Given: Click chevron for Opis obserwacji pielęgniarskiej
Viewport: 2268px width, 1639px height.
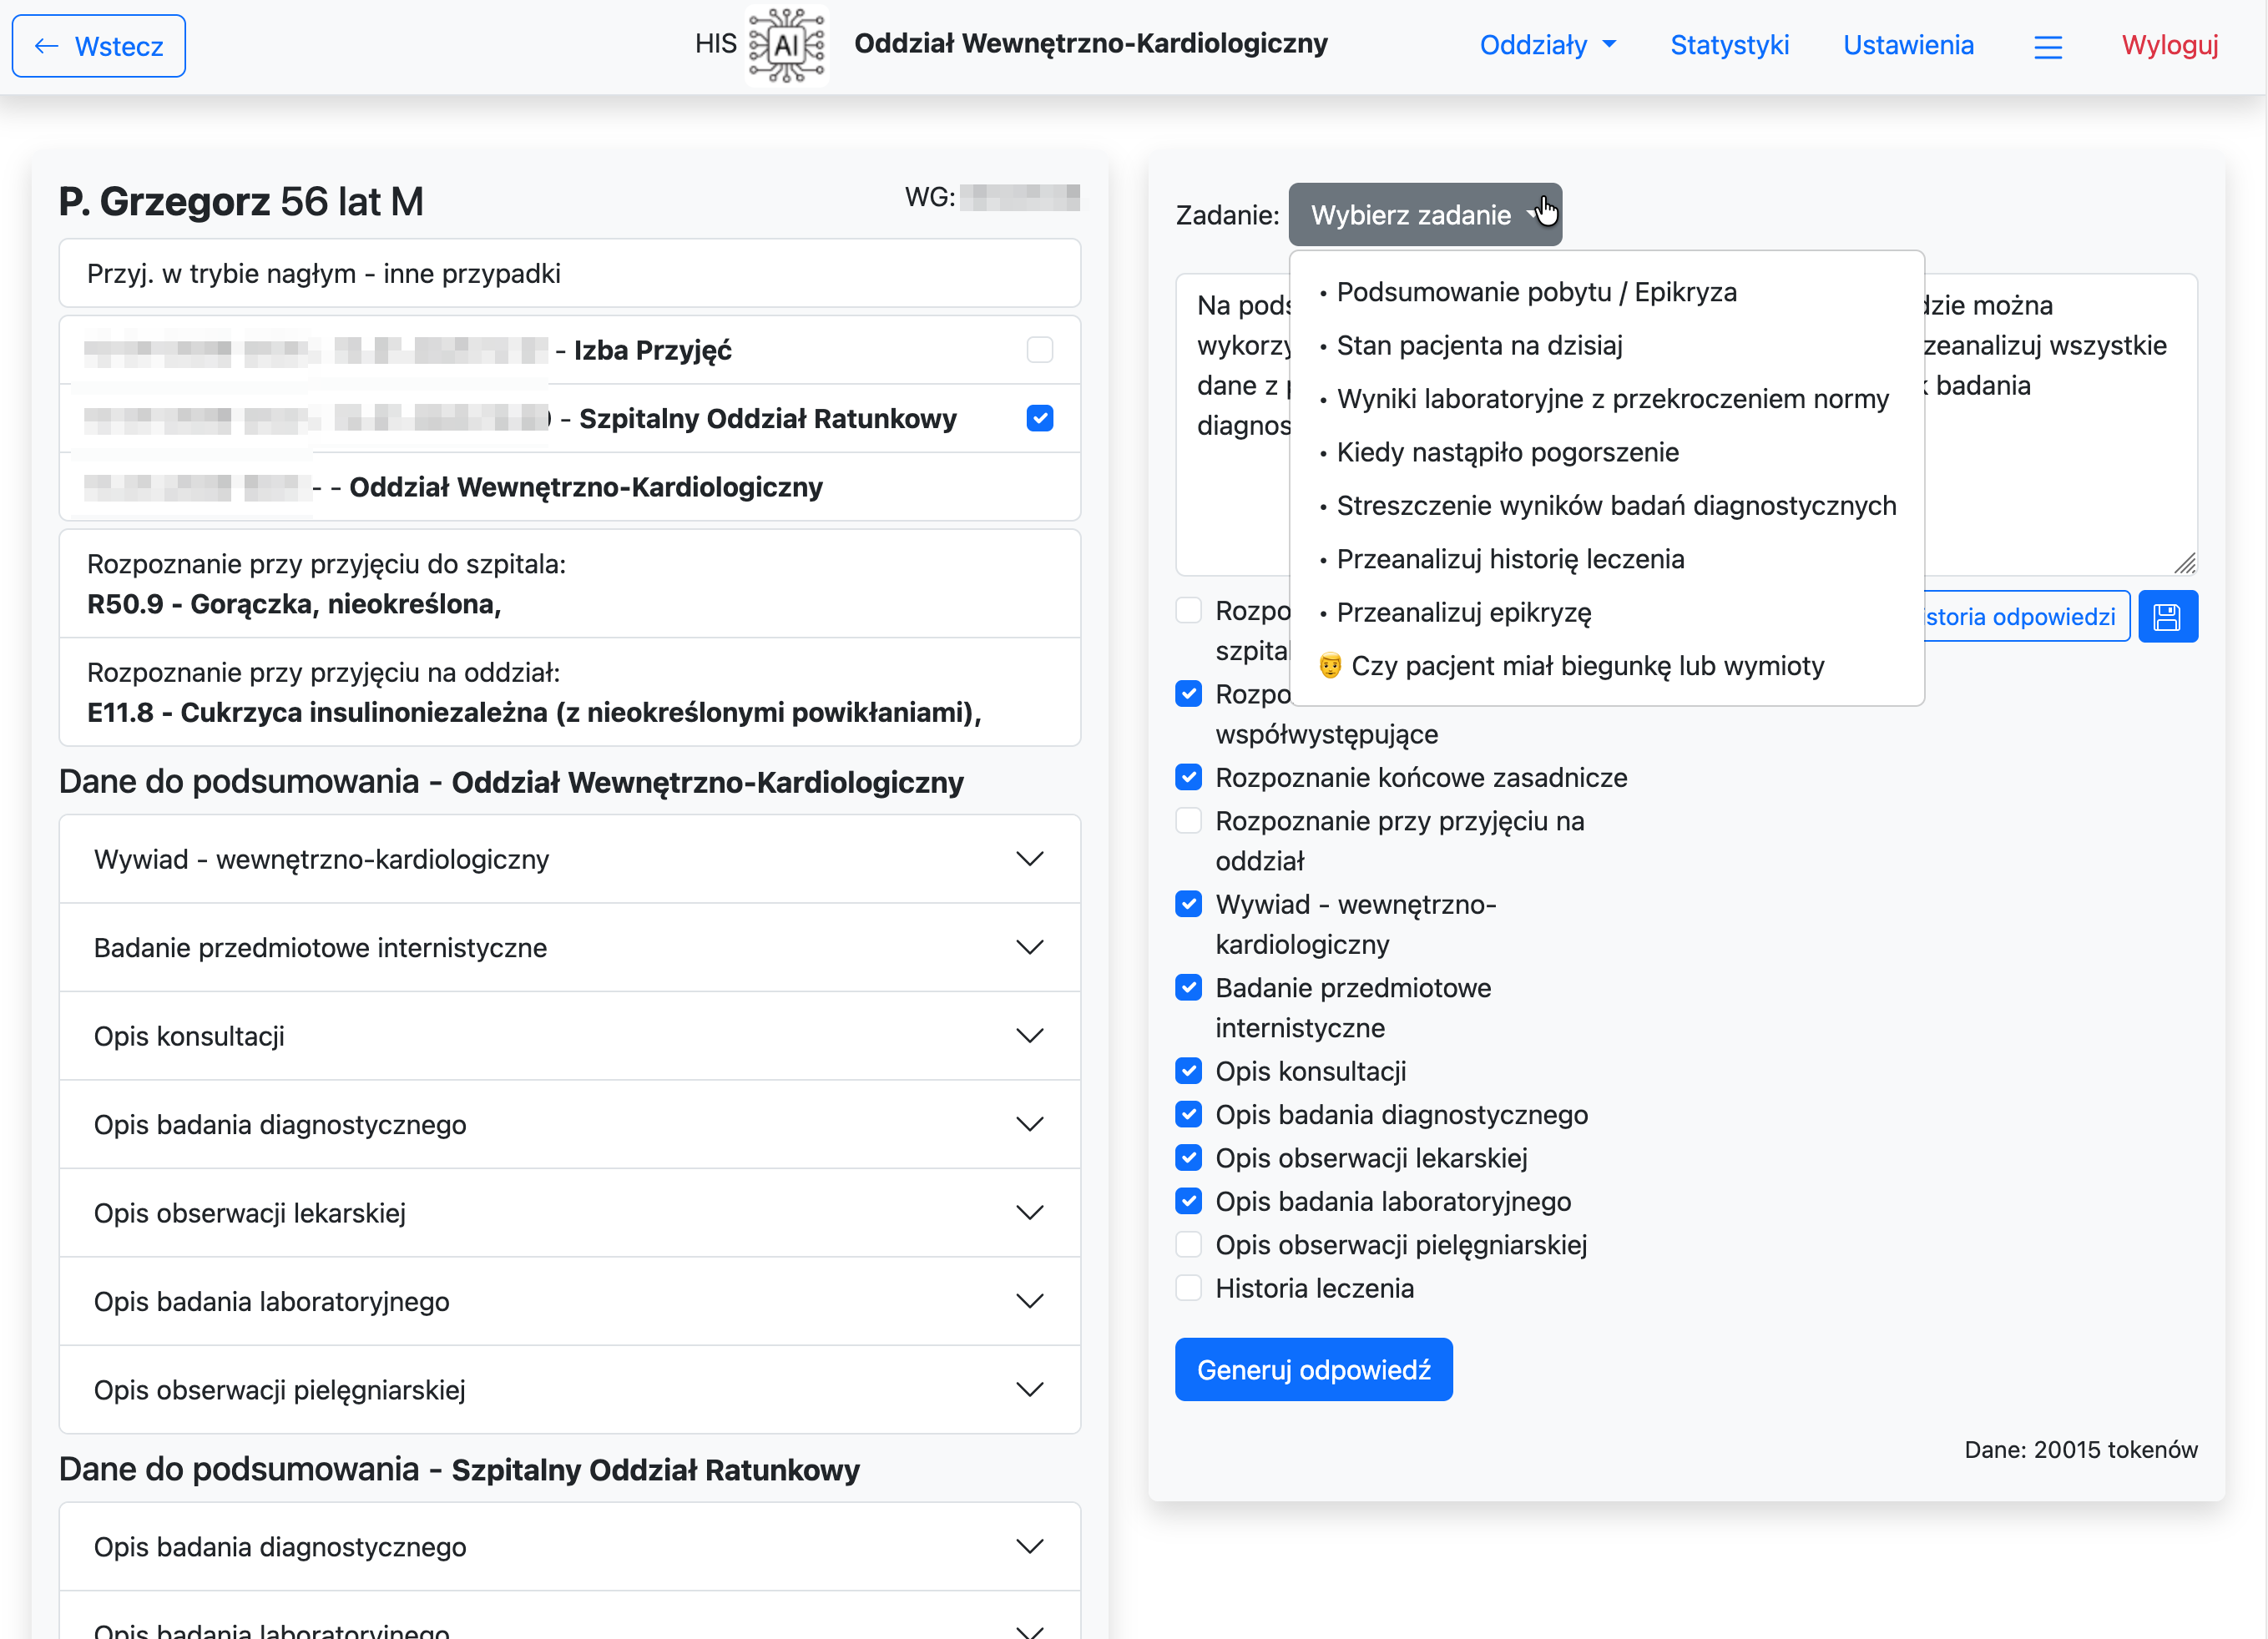Looking at the screenshot, I should pyautogui.click(x=1029, y=1390).
